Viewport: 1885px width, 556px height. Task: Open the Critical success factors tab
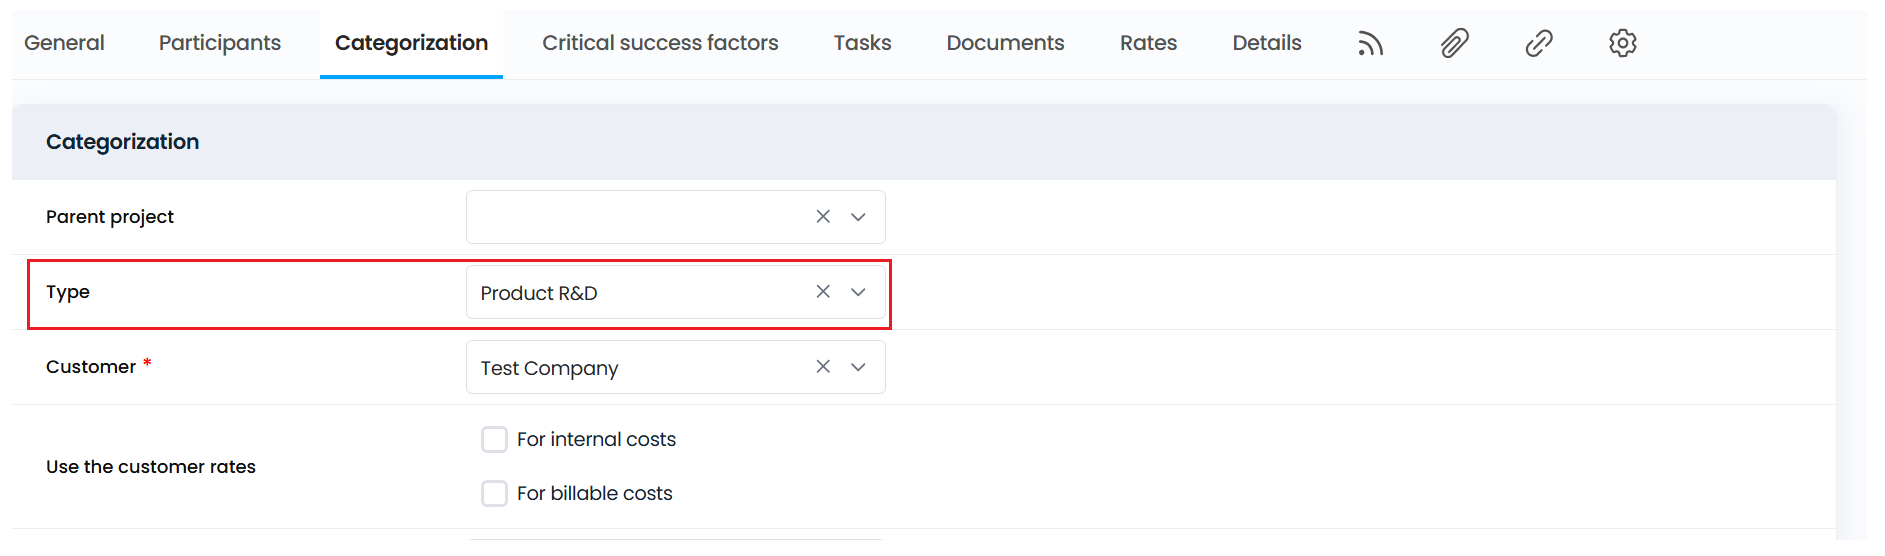click(x=660, y=43)
